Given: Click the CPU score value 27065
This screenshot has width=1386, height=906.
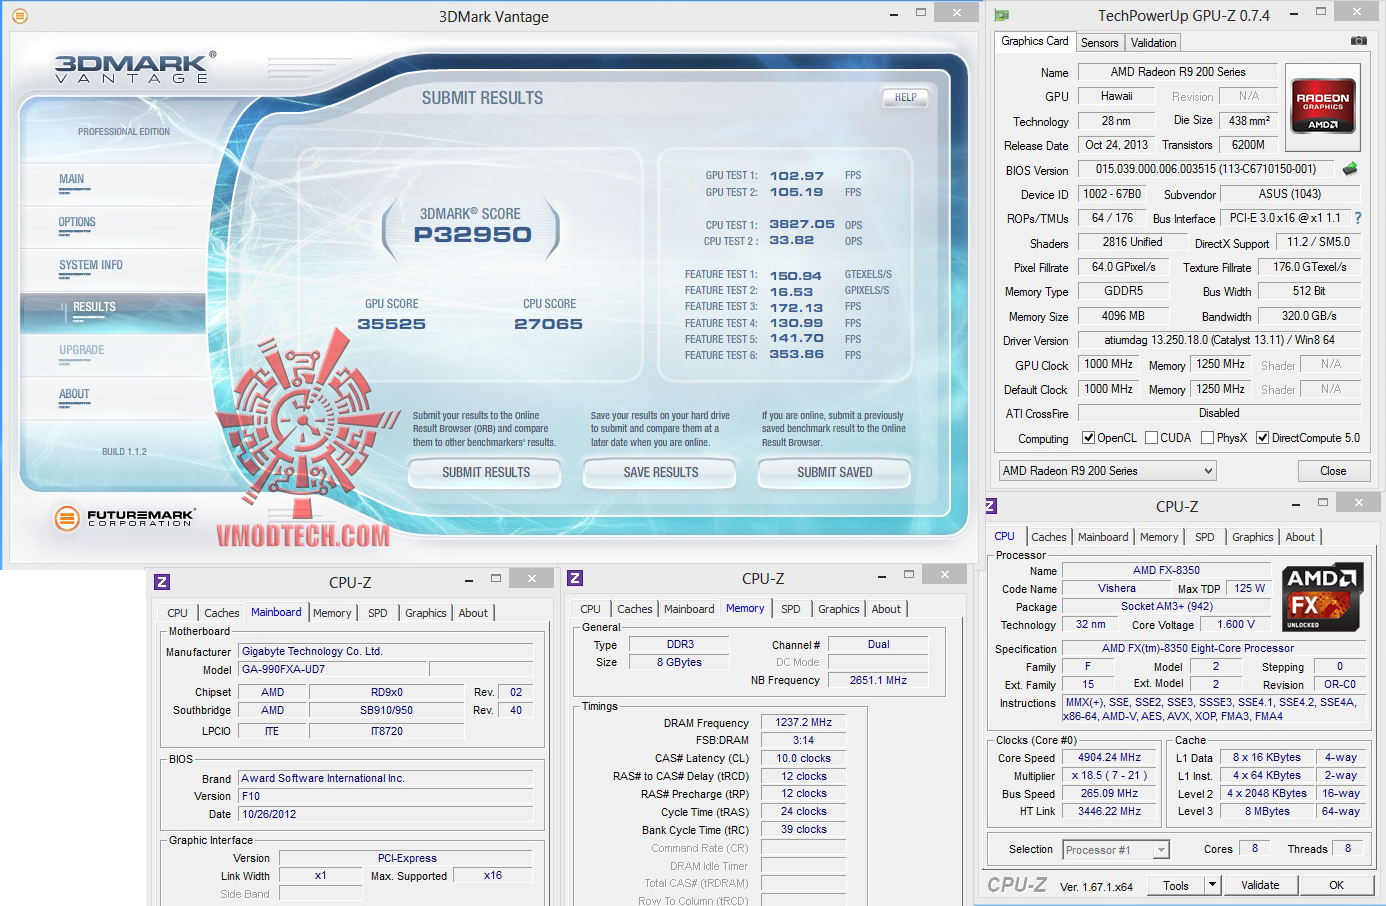Looking at the screenshot, I should [x=548, y=324].
